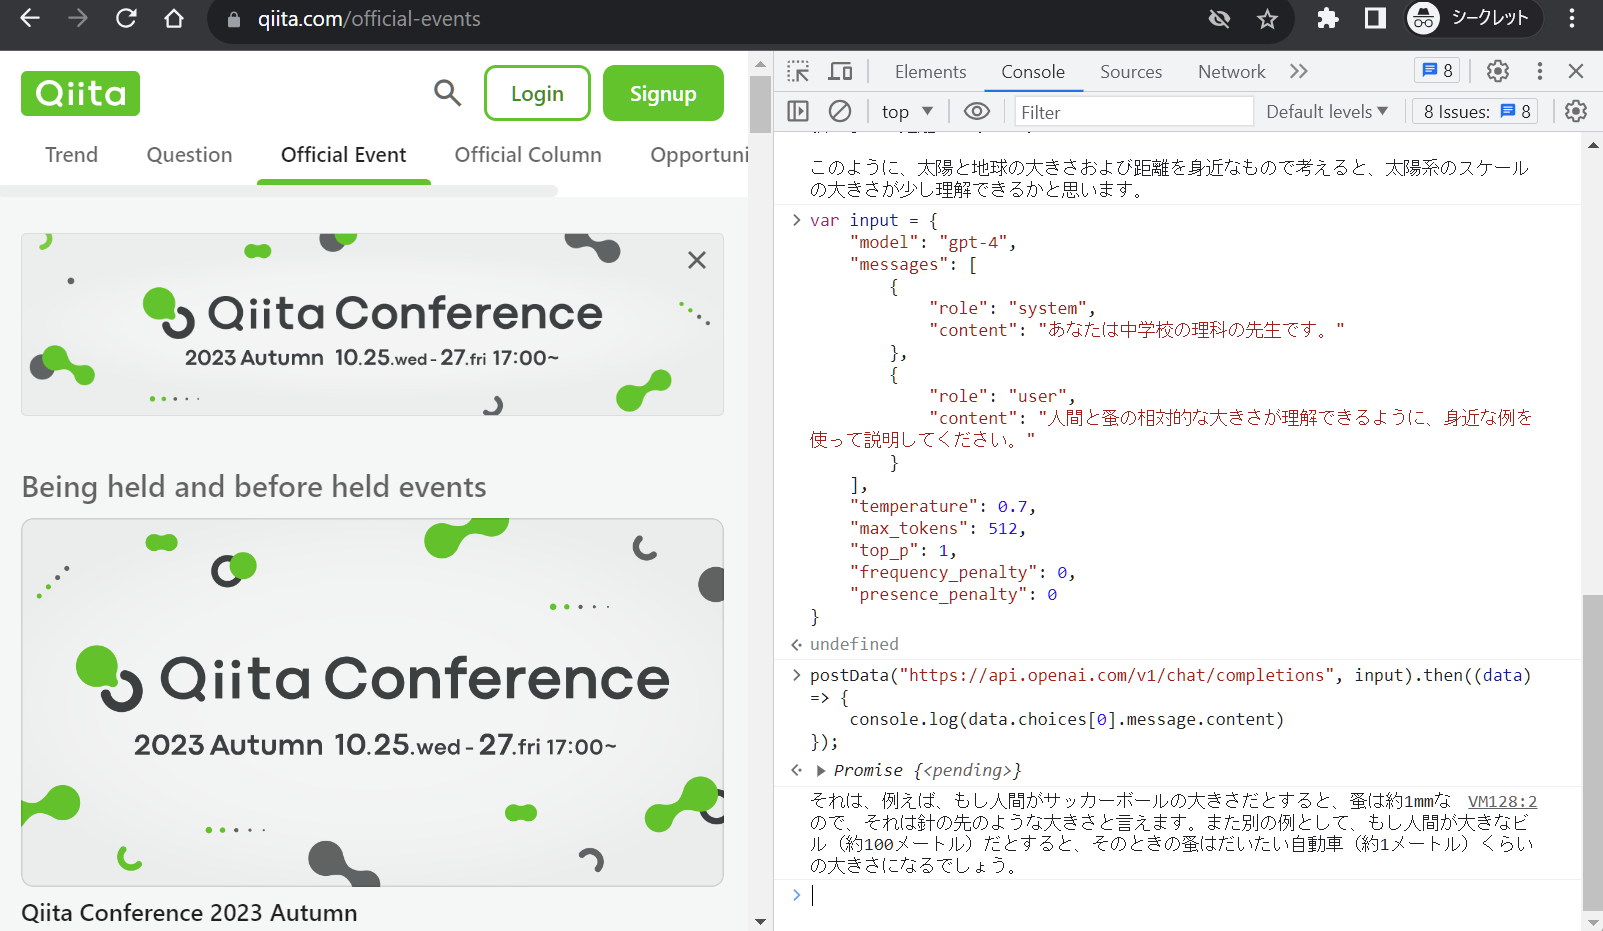Open the incognito シークレット profile badge
This screenshot has width=1603, height=931.
tap(1473, 18)
